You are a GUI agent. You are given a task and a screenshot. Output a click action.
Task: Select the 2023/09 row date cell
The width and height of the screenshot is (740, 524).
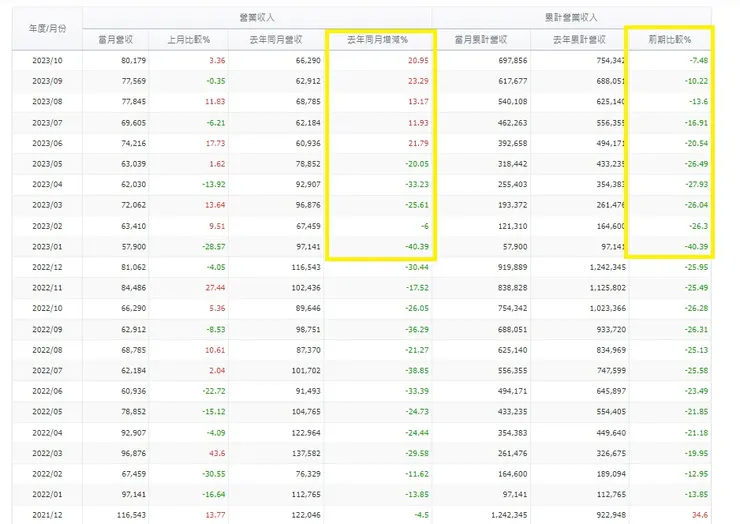tap(47, 81)
